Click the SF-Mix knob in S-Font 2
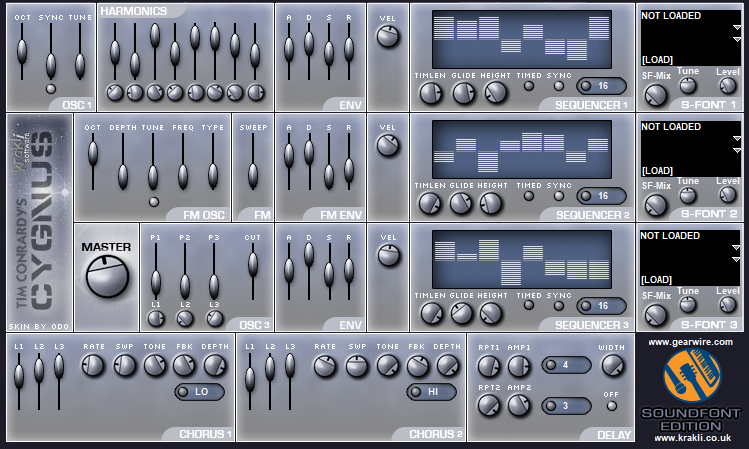The width and height of the screenshot is (749, 449). pyautogui.click(x=655, y=205)
